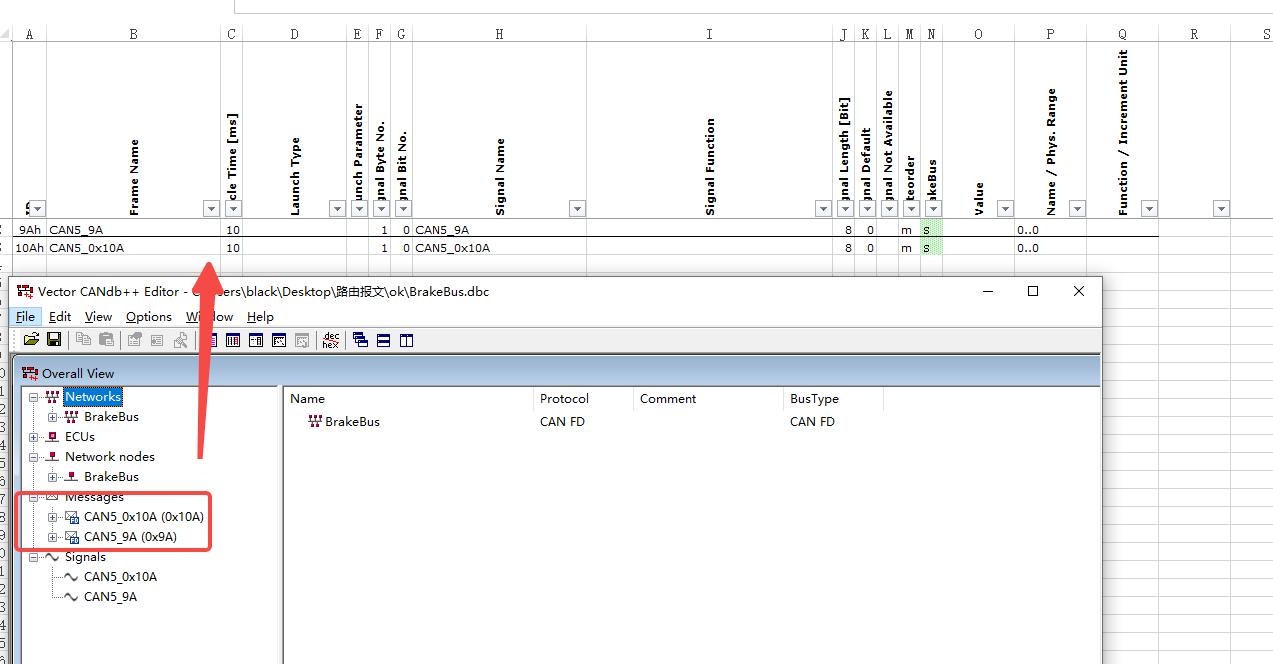Screen dimensions: 1273x664
Task: Click the Overall View window title icon
Action: point(30,373)
